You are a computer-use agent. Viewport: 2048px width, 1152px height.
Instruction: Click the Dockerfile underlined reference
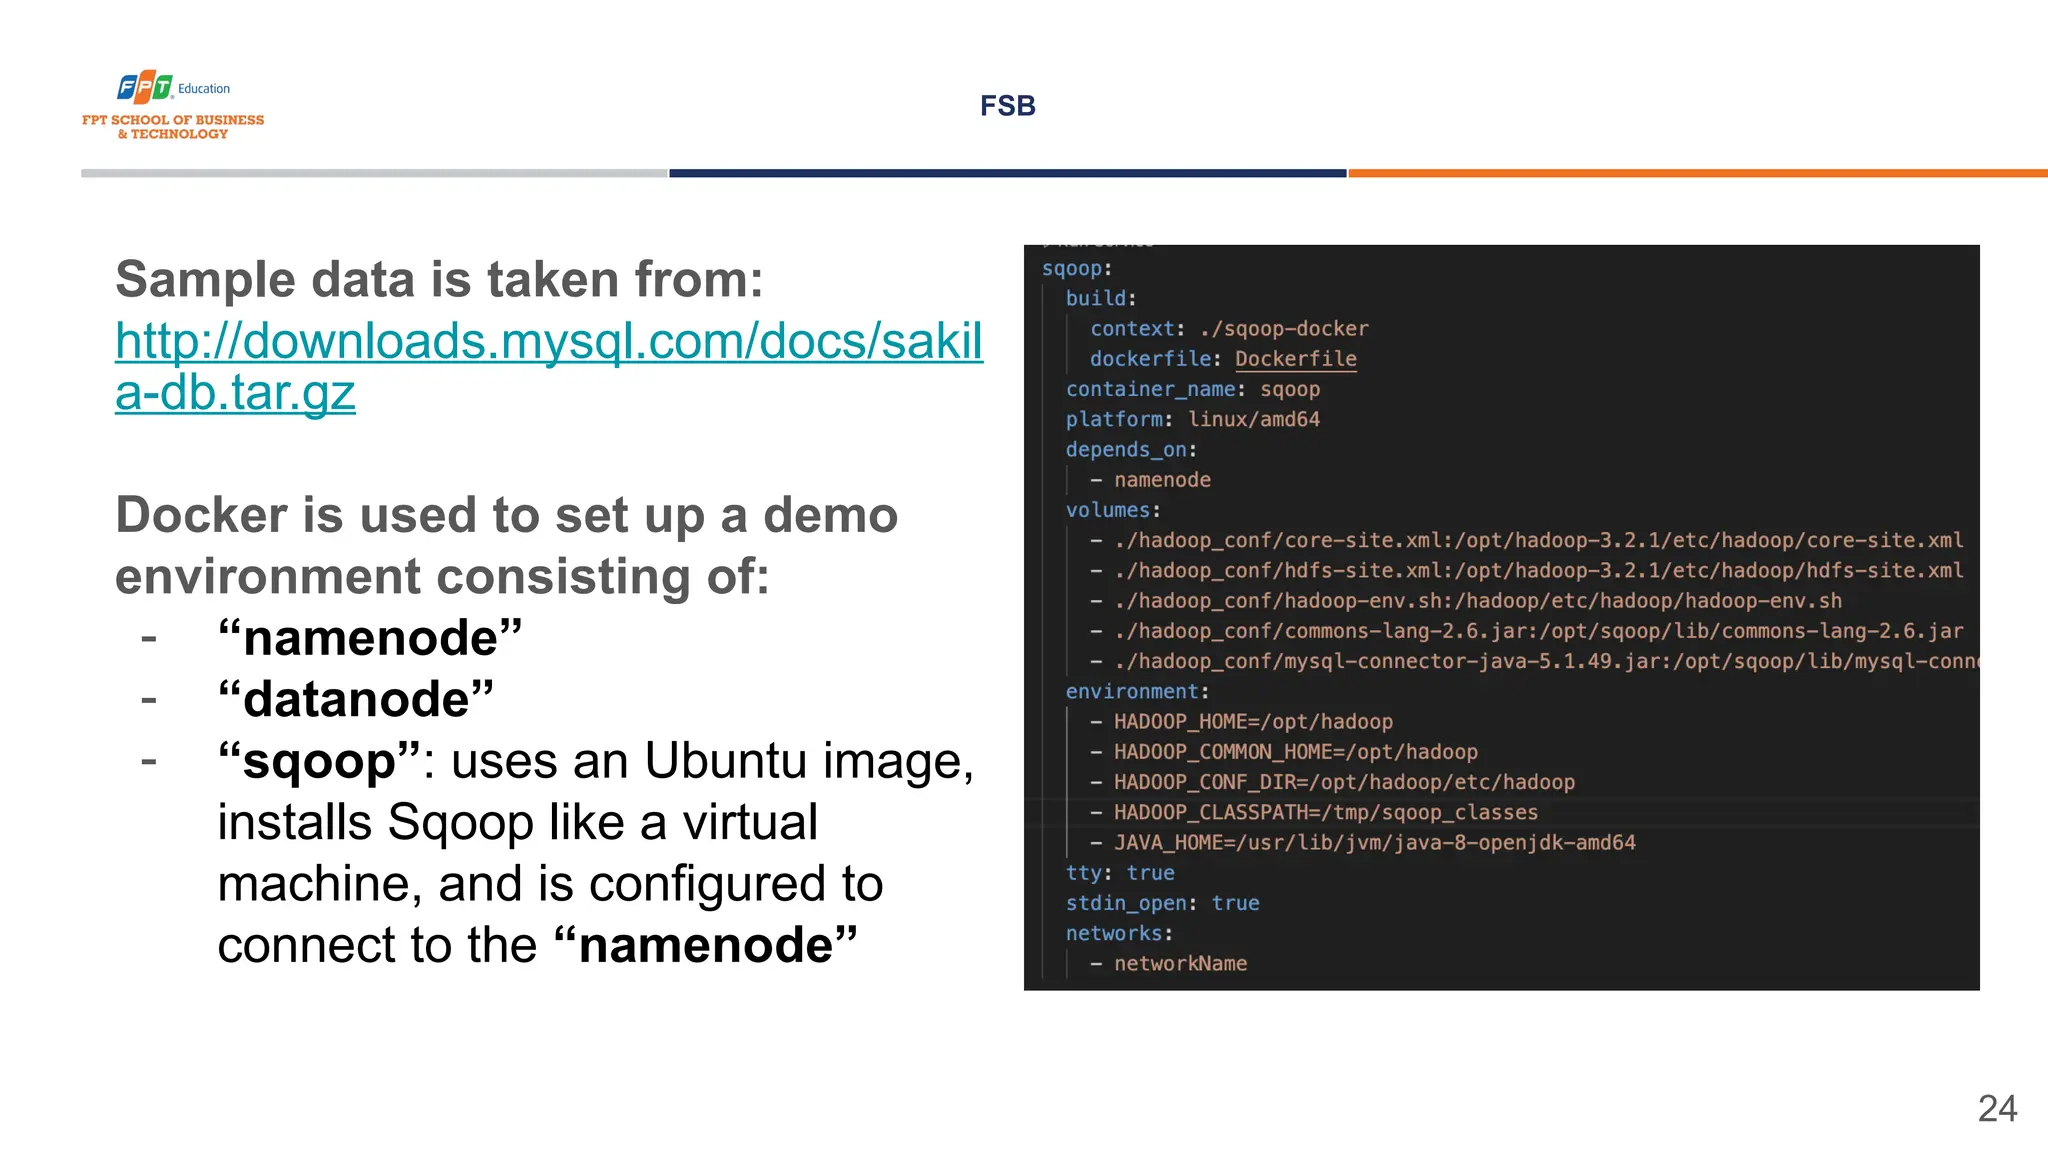tap(1295, 359)
